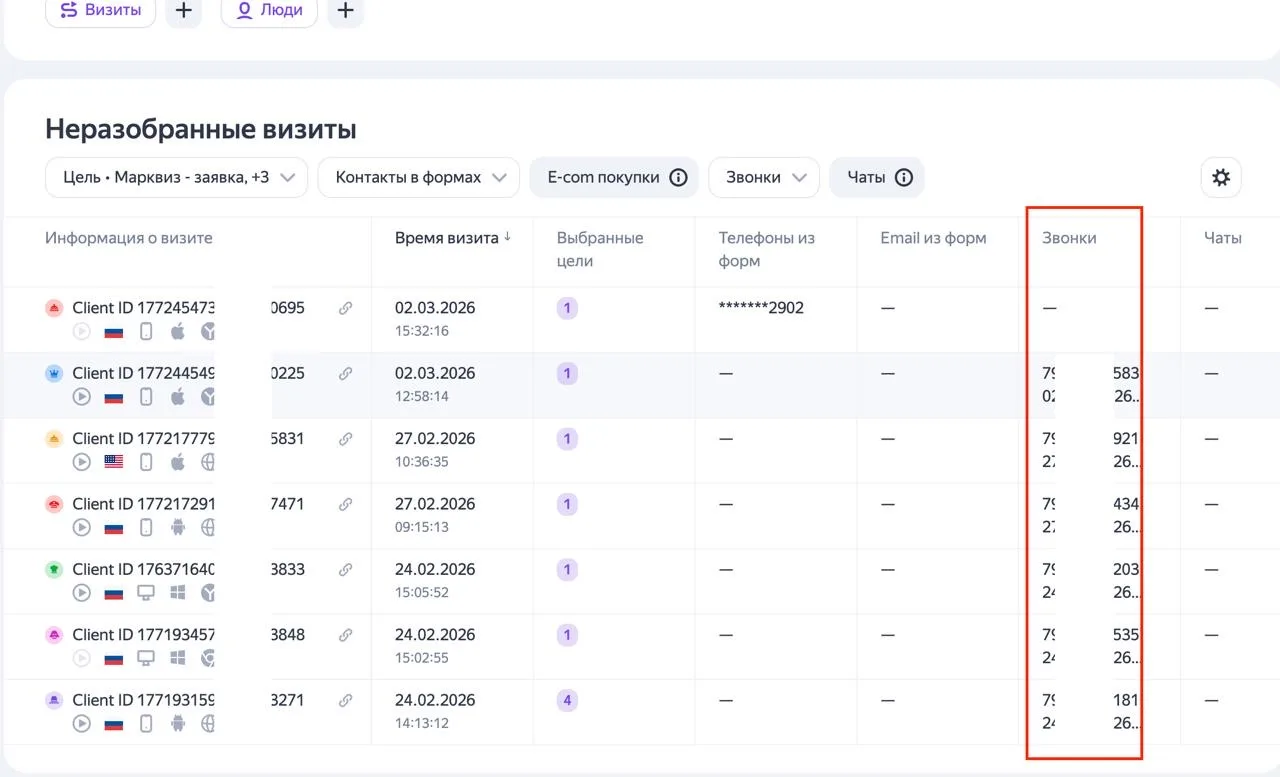Screen dimensions: 1280x777
Task: Click the desktop monitor icon in the 15:02:55 visit
Action: (x=146, y=658)
